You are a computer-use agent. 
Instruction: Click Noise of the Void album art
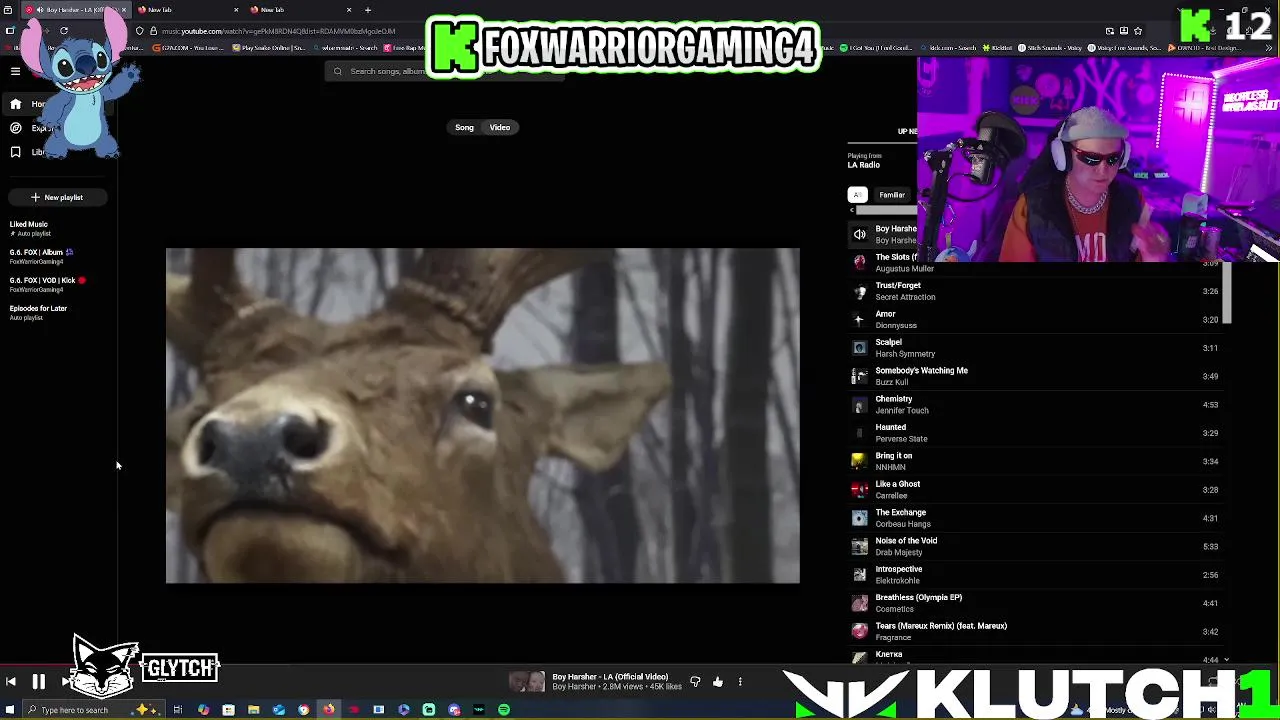click(x=859, y=546)
